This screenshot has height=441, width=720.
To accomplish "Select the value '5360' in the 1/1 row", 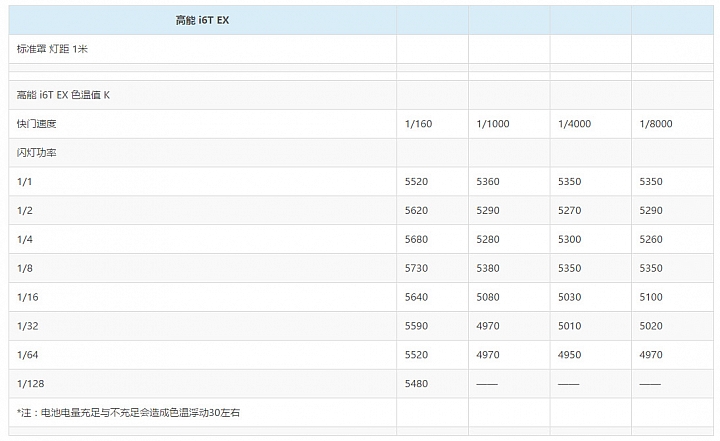I will point(488,182).
